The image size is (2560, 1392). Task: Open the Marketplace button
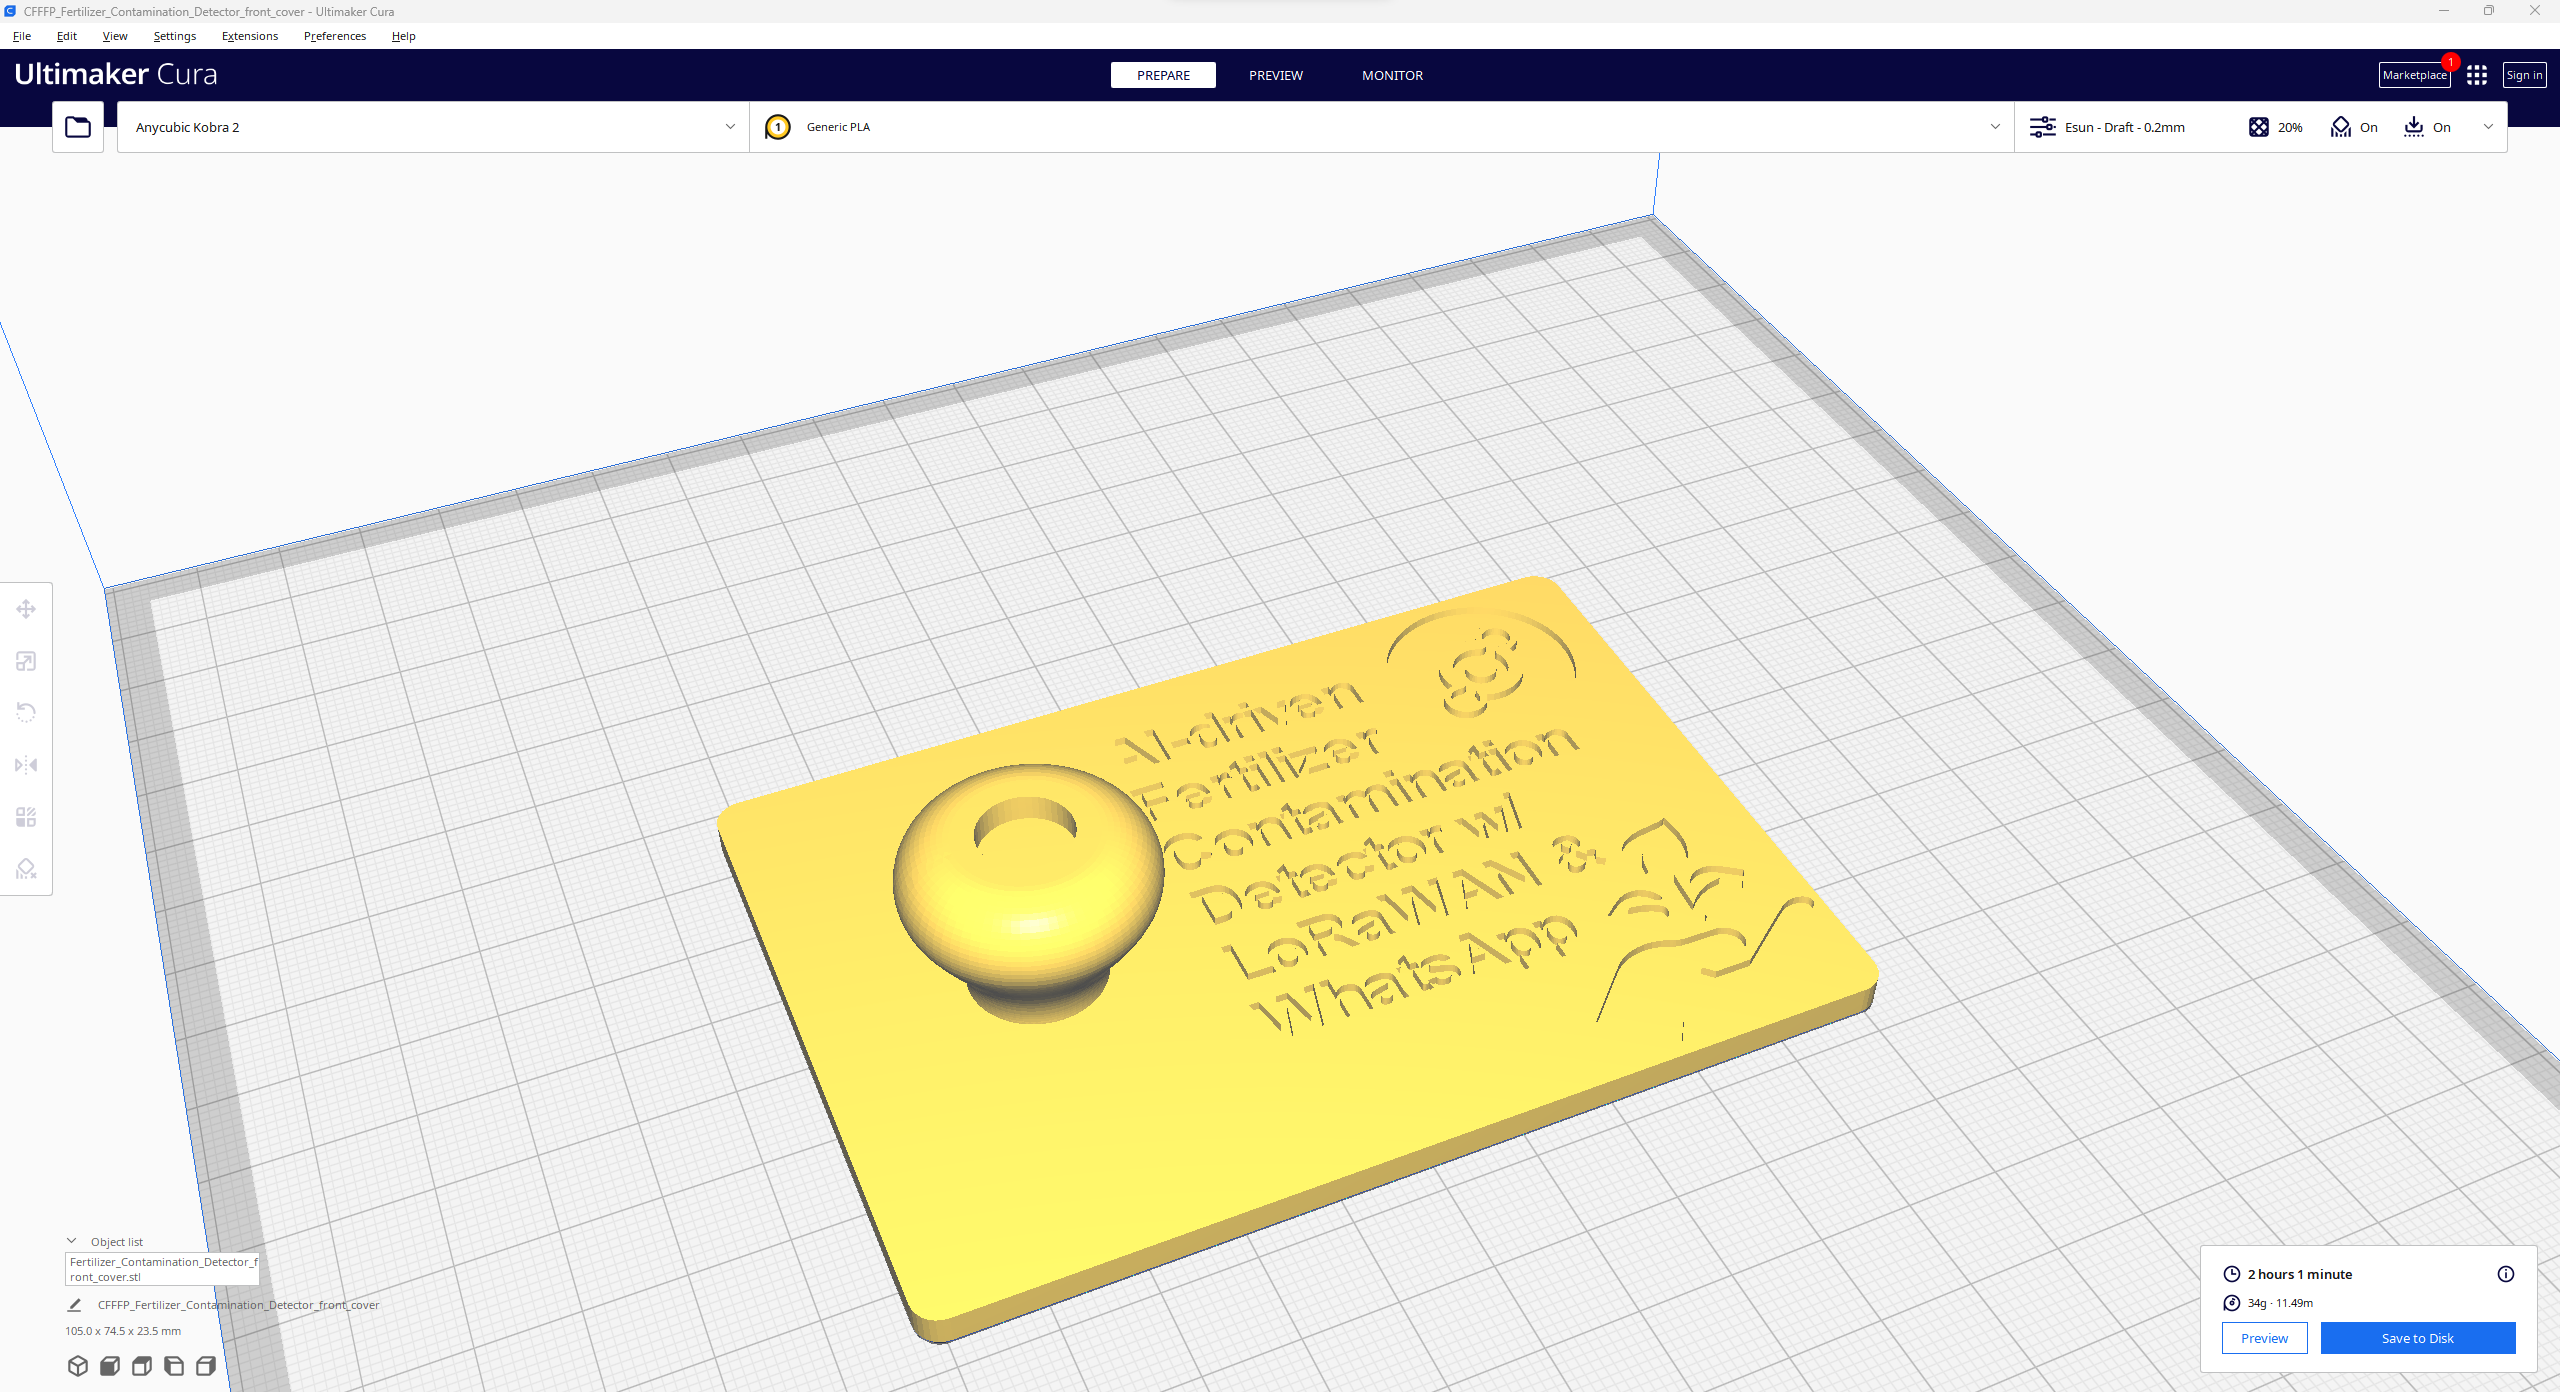click(x=2413, y=75)
